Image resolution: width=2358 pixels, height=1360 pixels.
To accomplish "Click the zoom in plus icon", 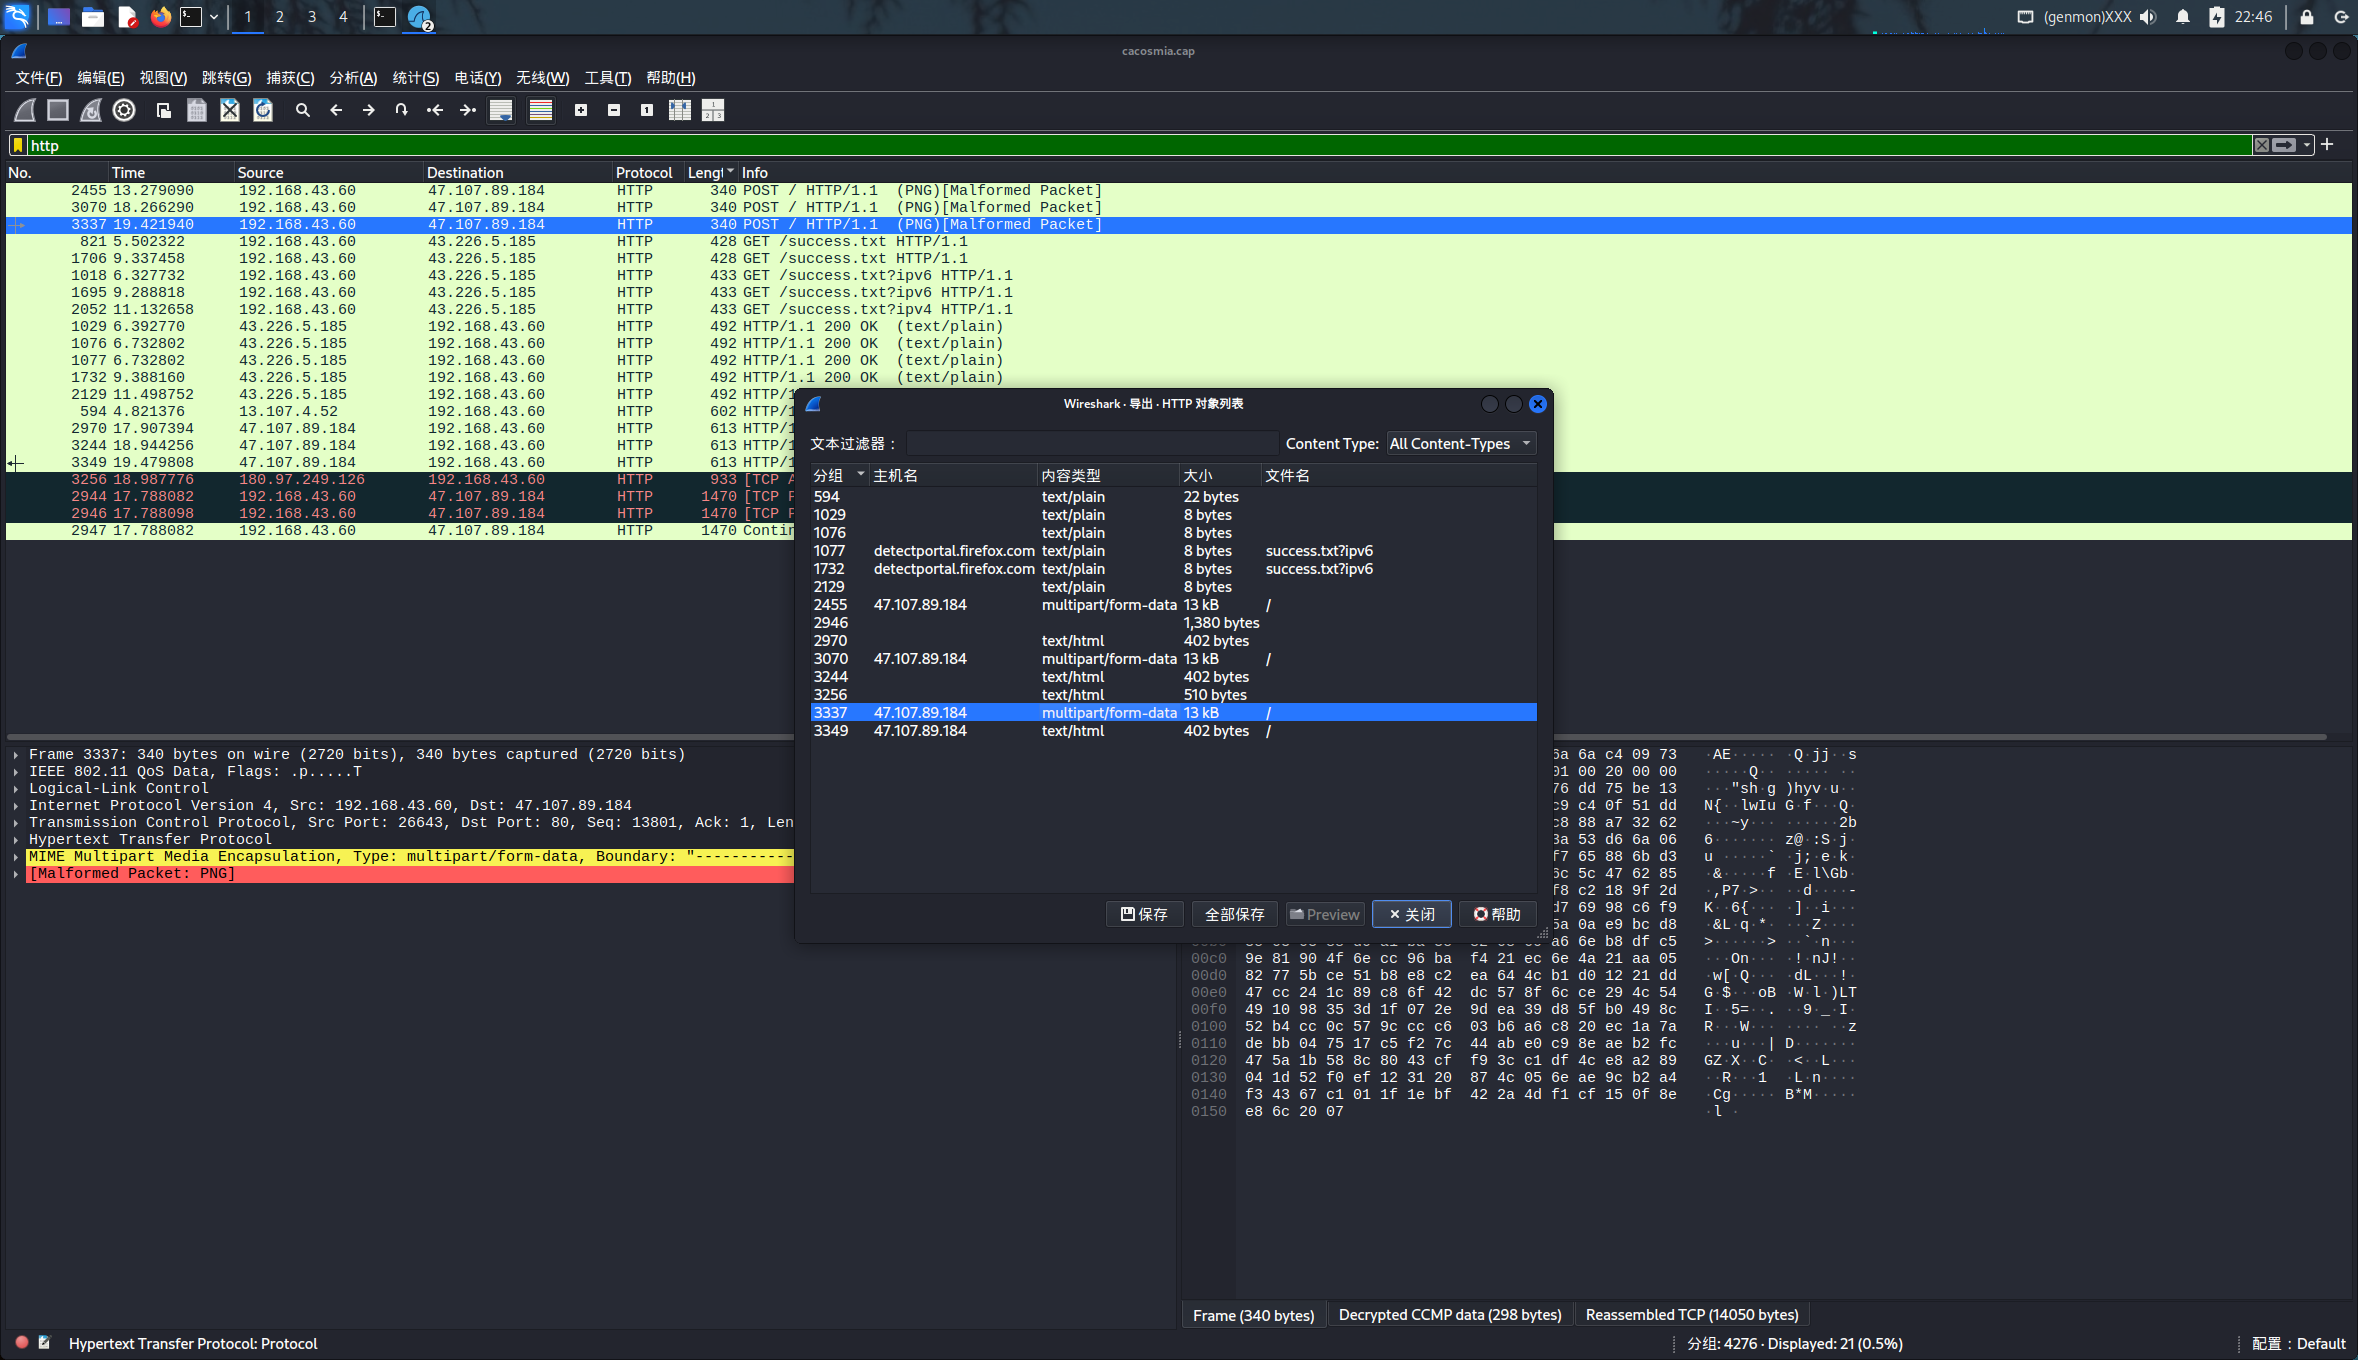I will [581, 110].
